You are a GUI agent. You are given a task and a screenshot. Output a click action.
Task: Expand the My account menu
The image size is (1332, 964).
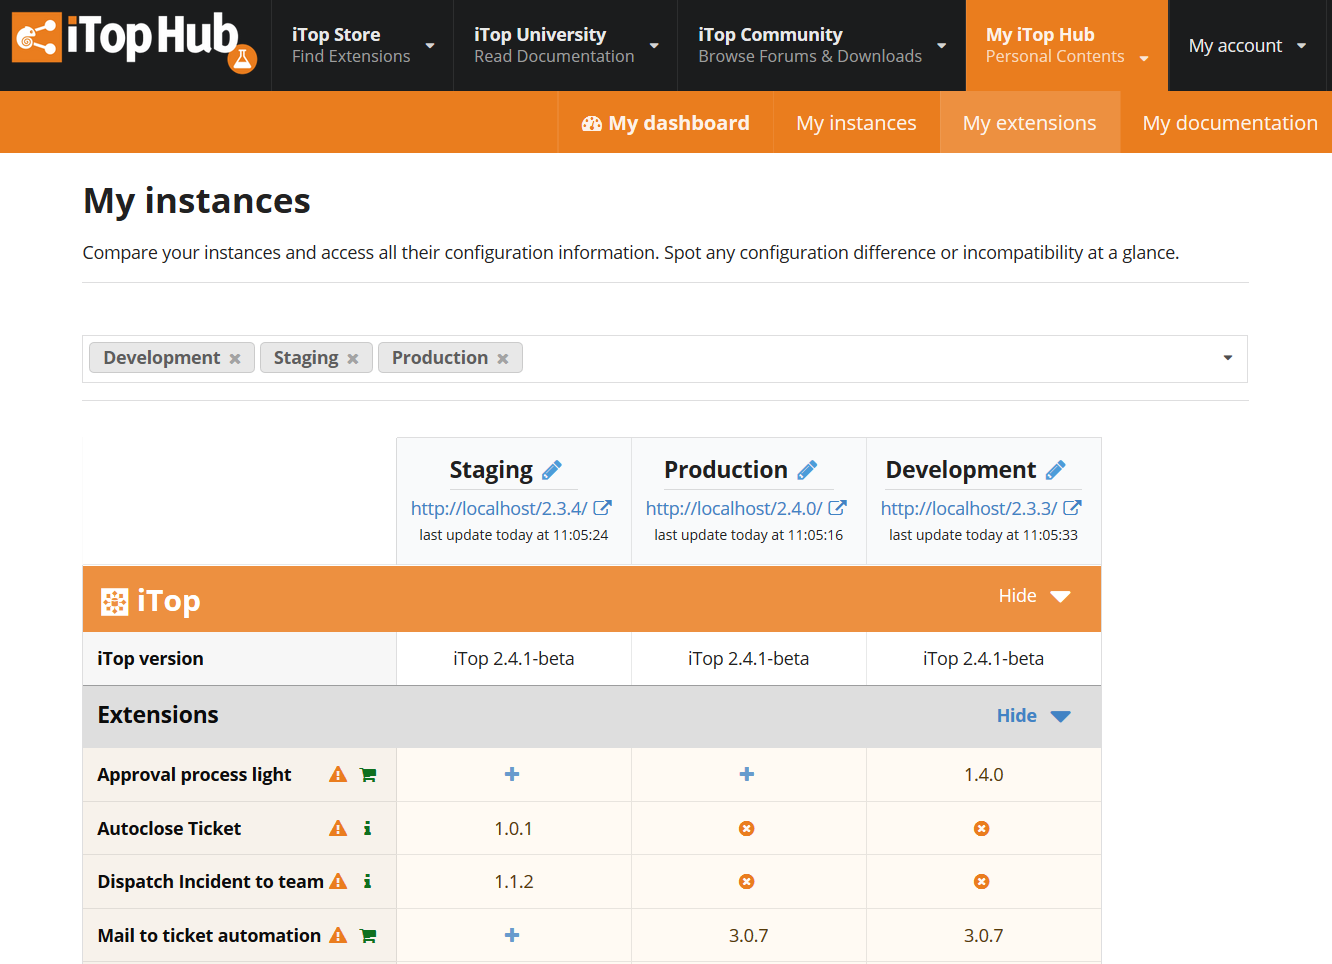tap(1246, 46)
